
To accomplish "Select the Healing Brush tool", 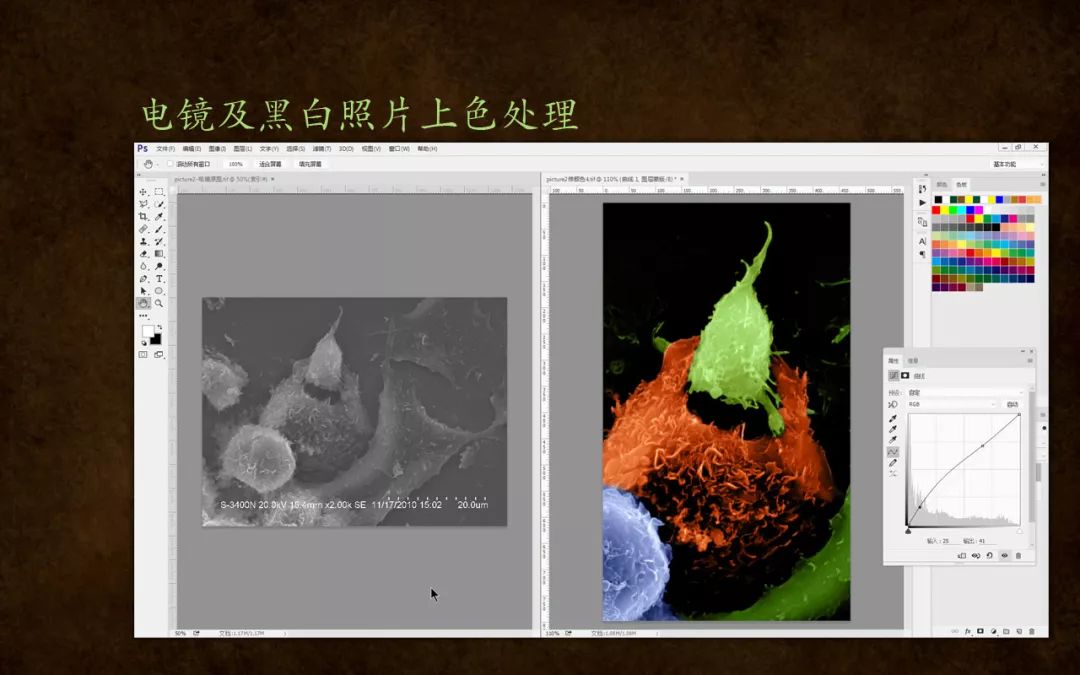I will click(143, 229).
